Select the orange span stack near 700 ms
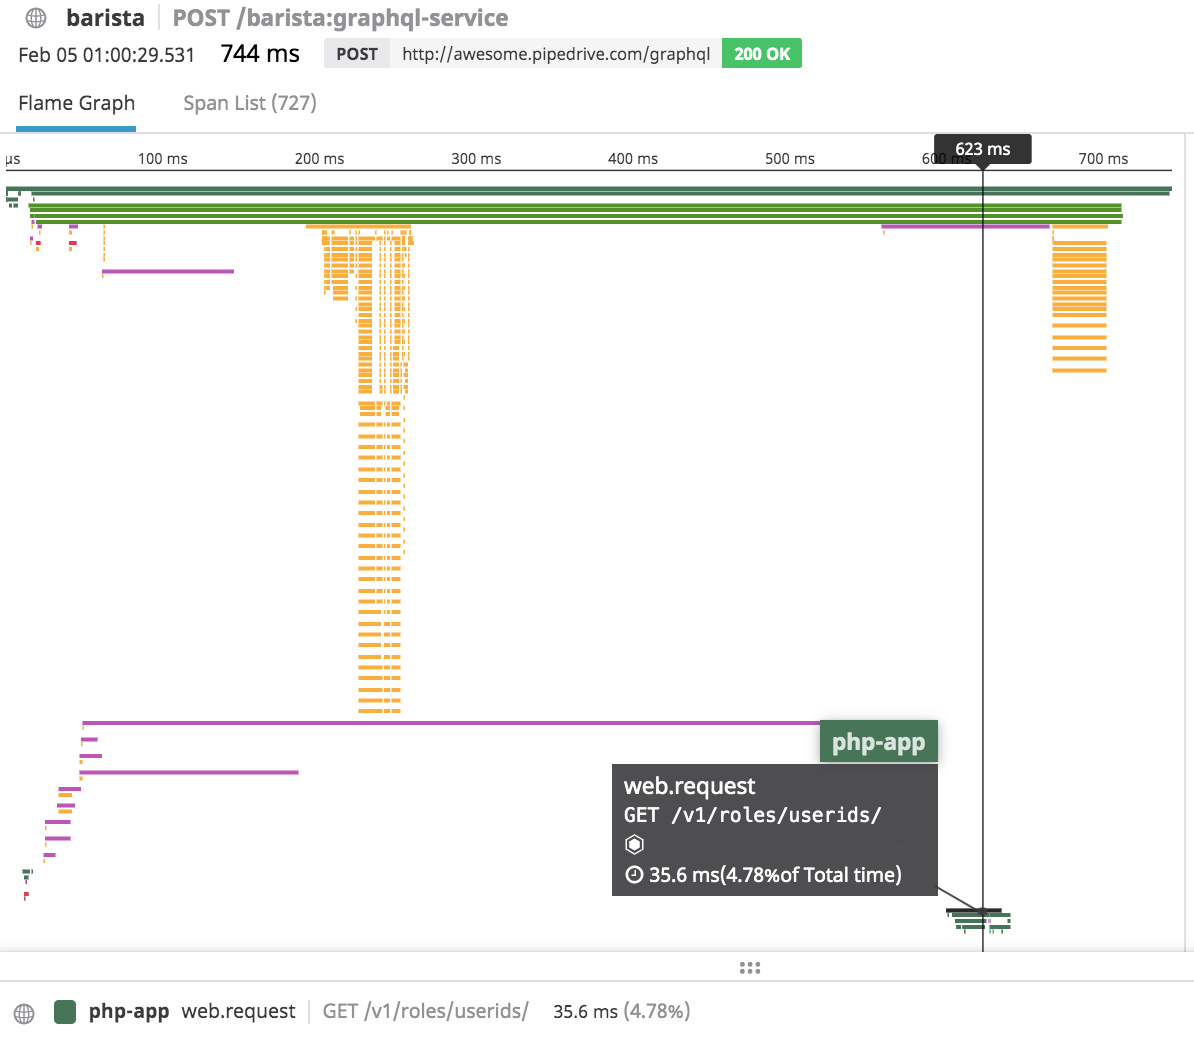Screen dimensions: 1194x1042 [1079, 305]
